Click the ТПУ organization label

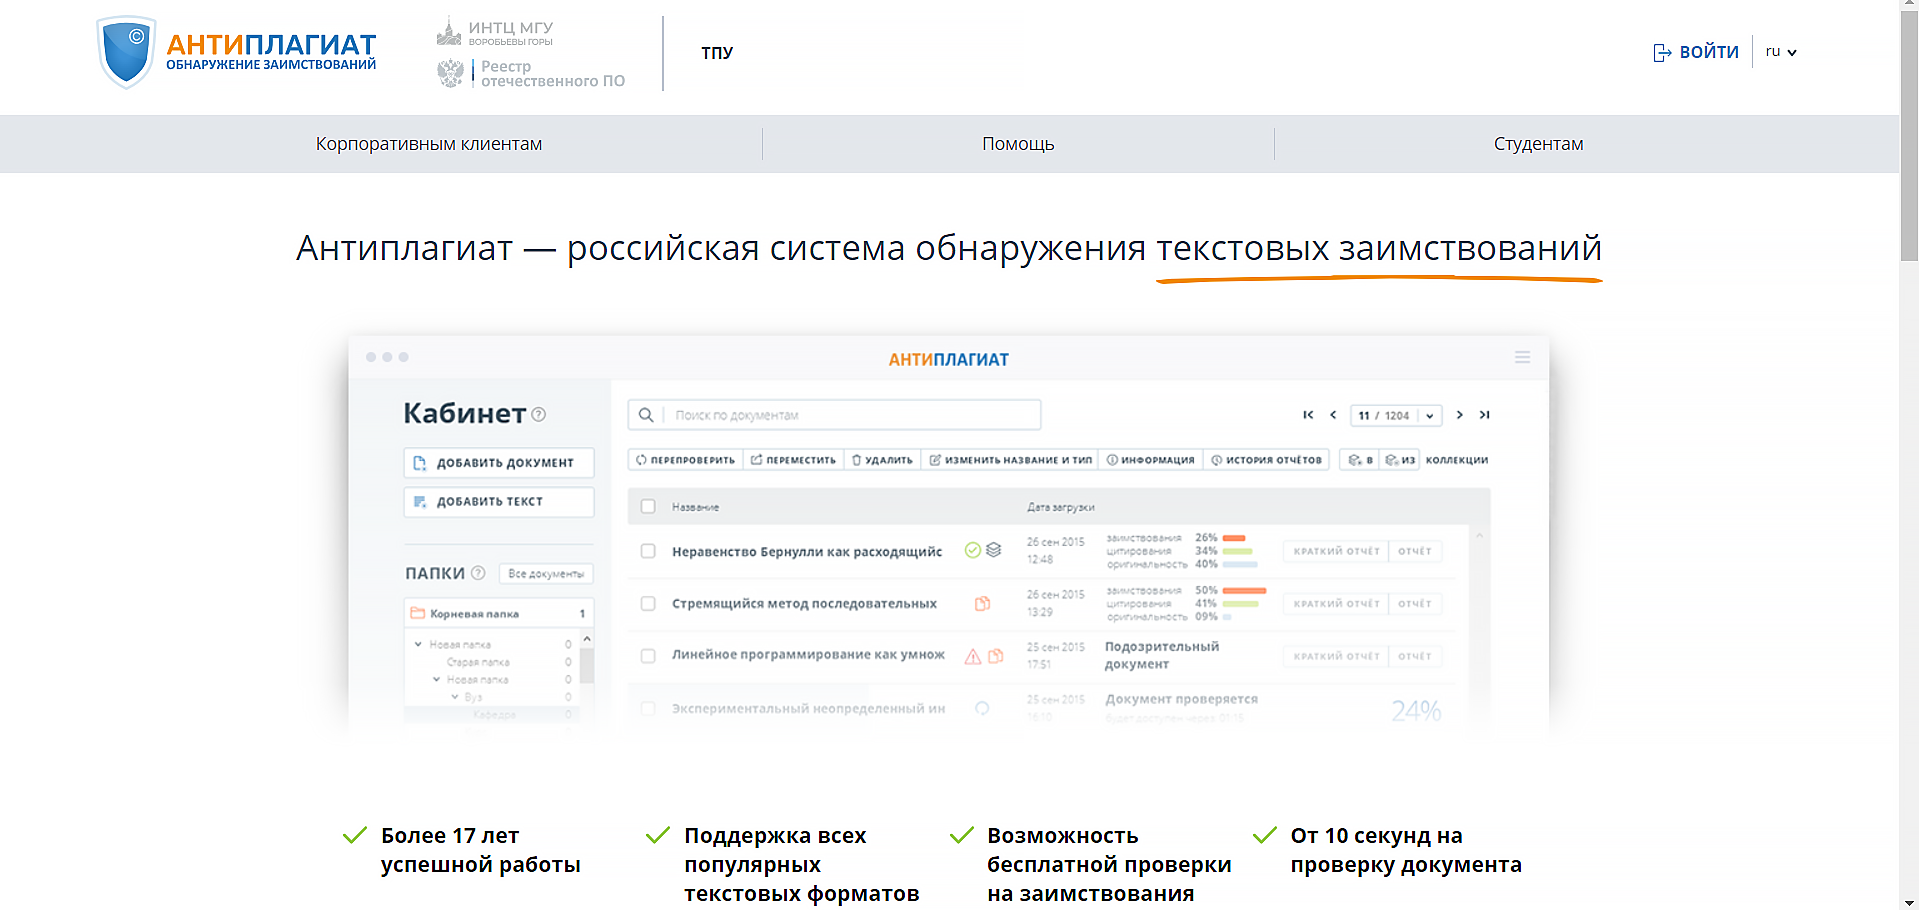pyautogui.click(x=717, y=53)
